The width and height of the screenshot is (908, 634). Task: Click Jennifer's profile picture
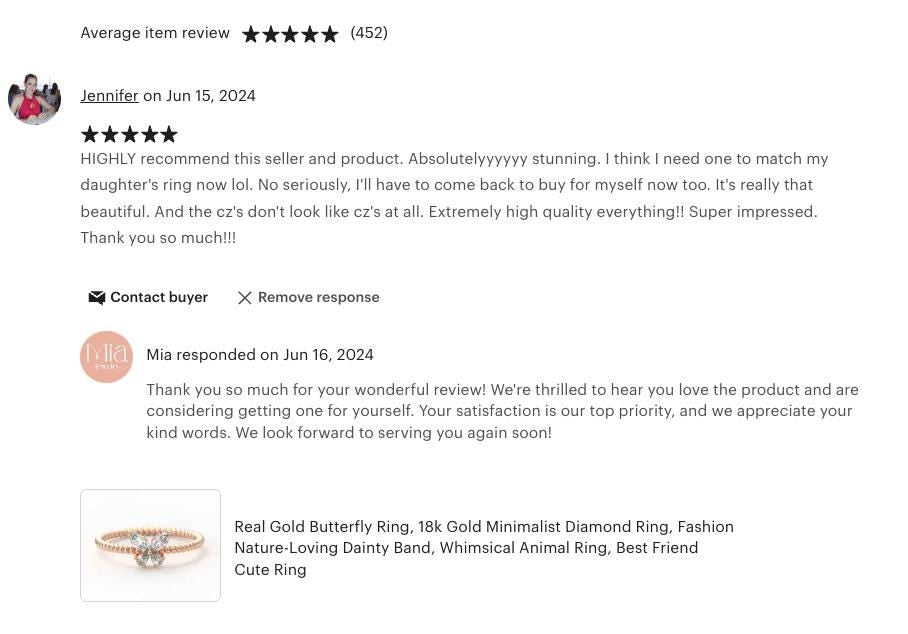pyautogui.click(x=35, y=99)
